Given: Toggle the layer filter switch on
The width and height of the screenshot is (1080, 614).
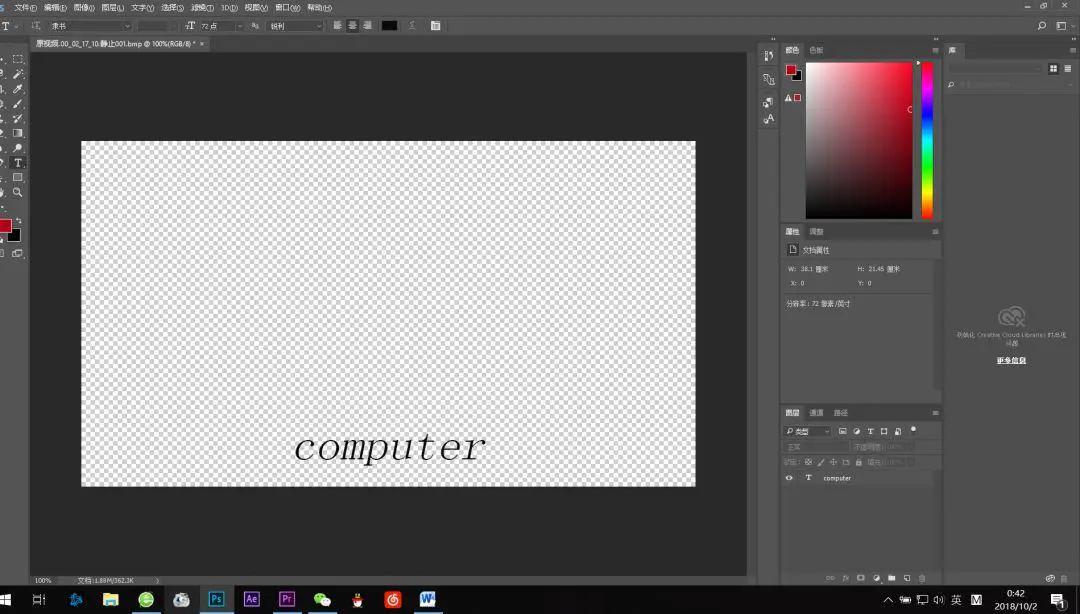Looking at the screenshot, I should click(x=913, y=430).
